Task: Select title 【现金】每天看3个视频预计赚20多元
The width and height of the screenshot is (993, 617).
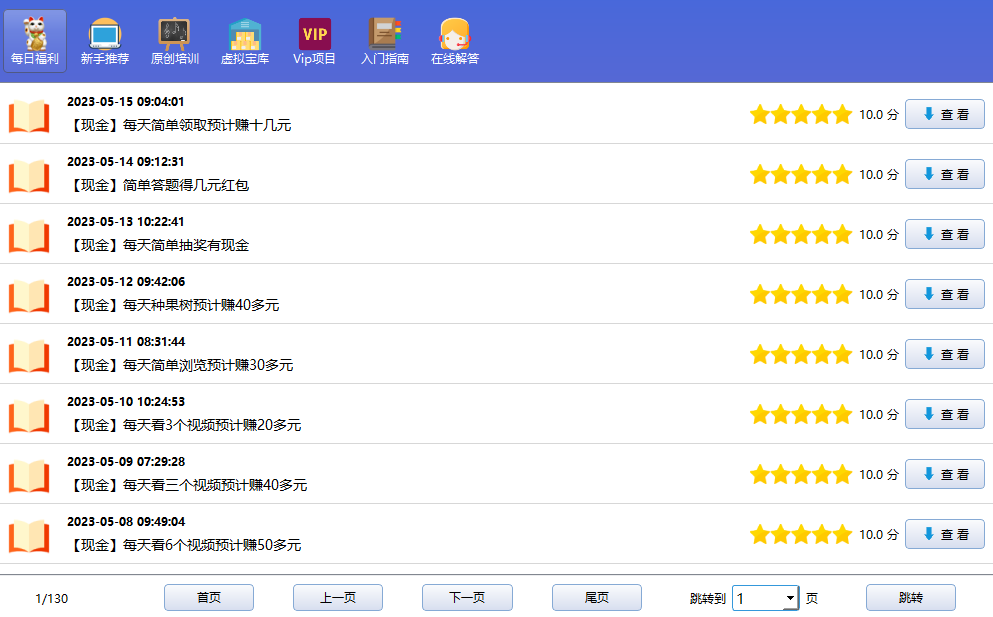Action: 184,425
